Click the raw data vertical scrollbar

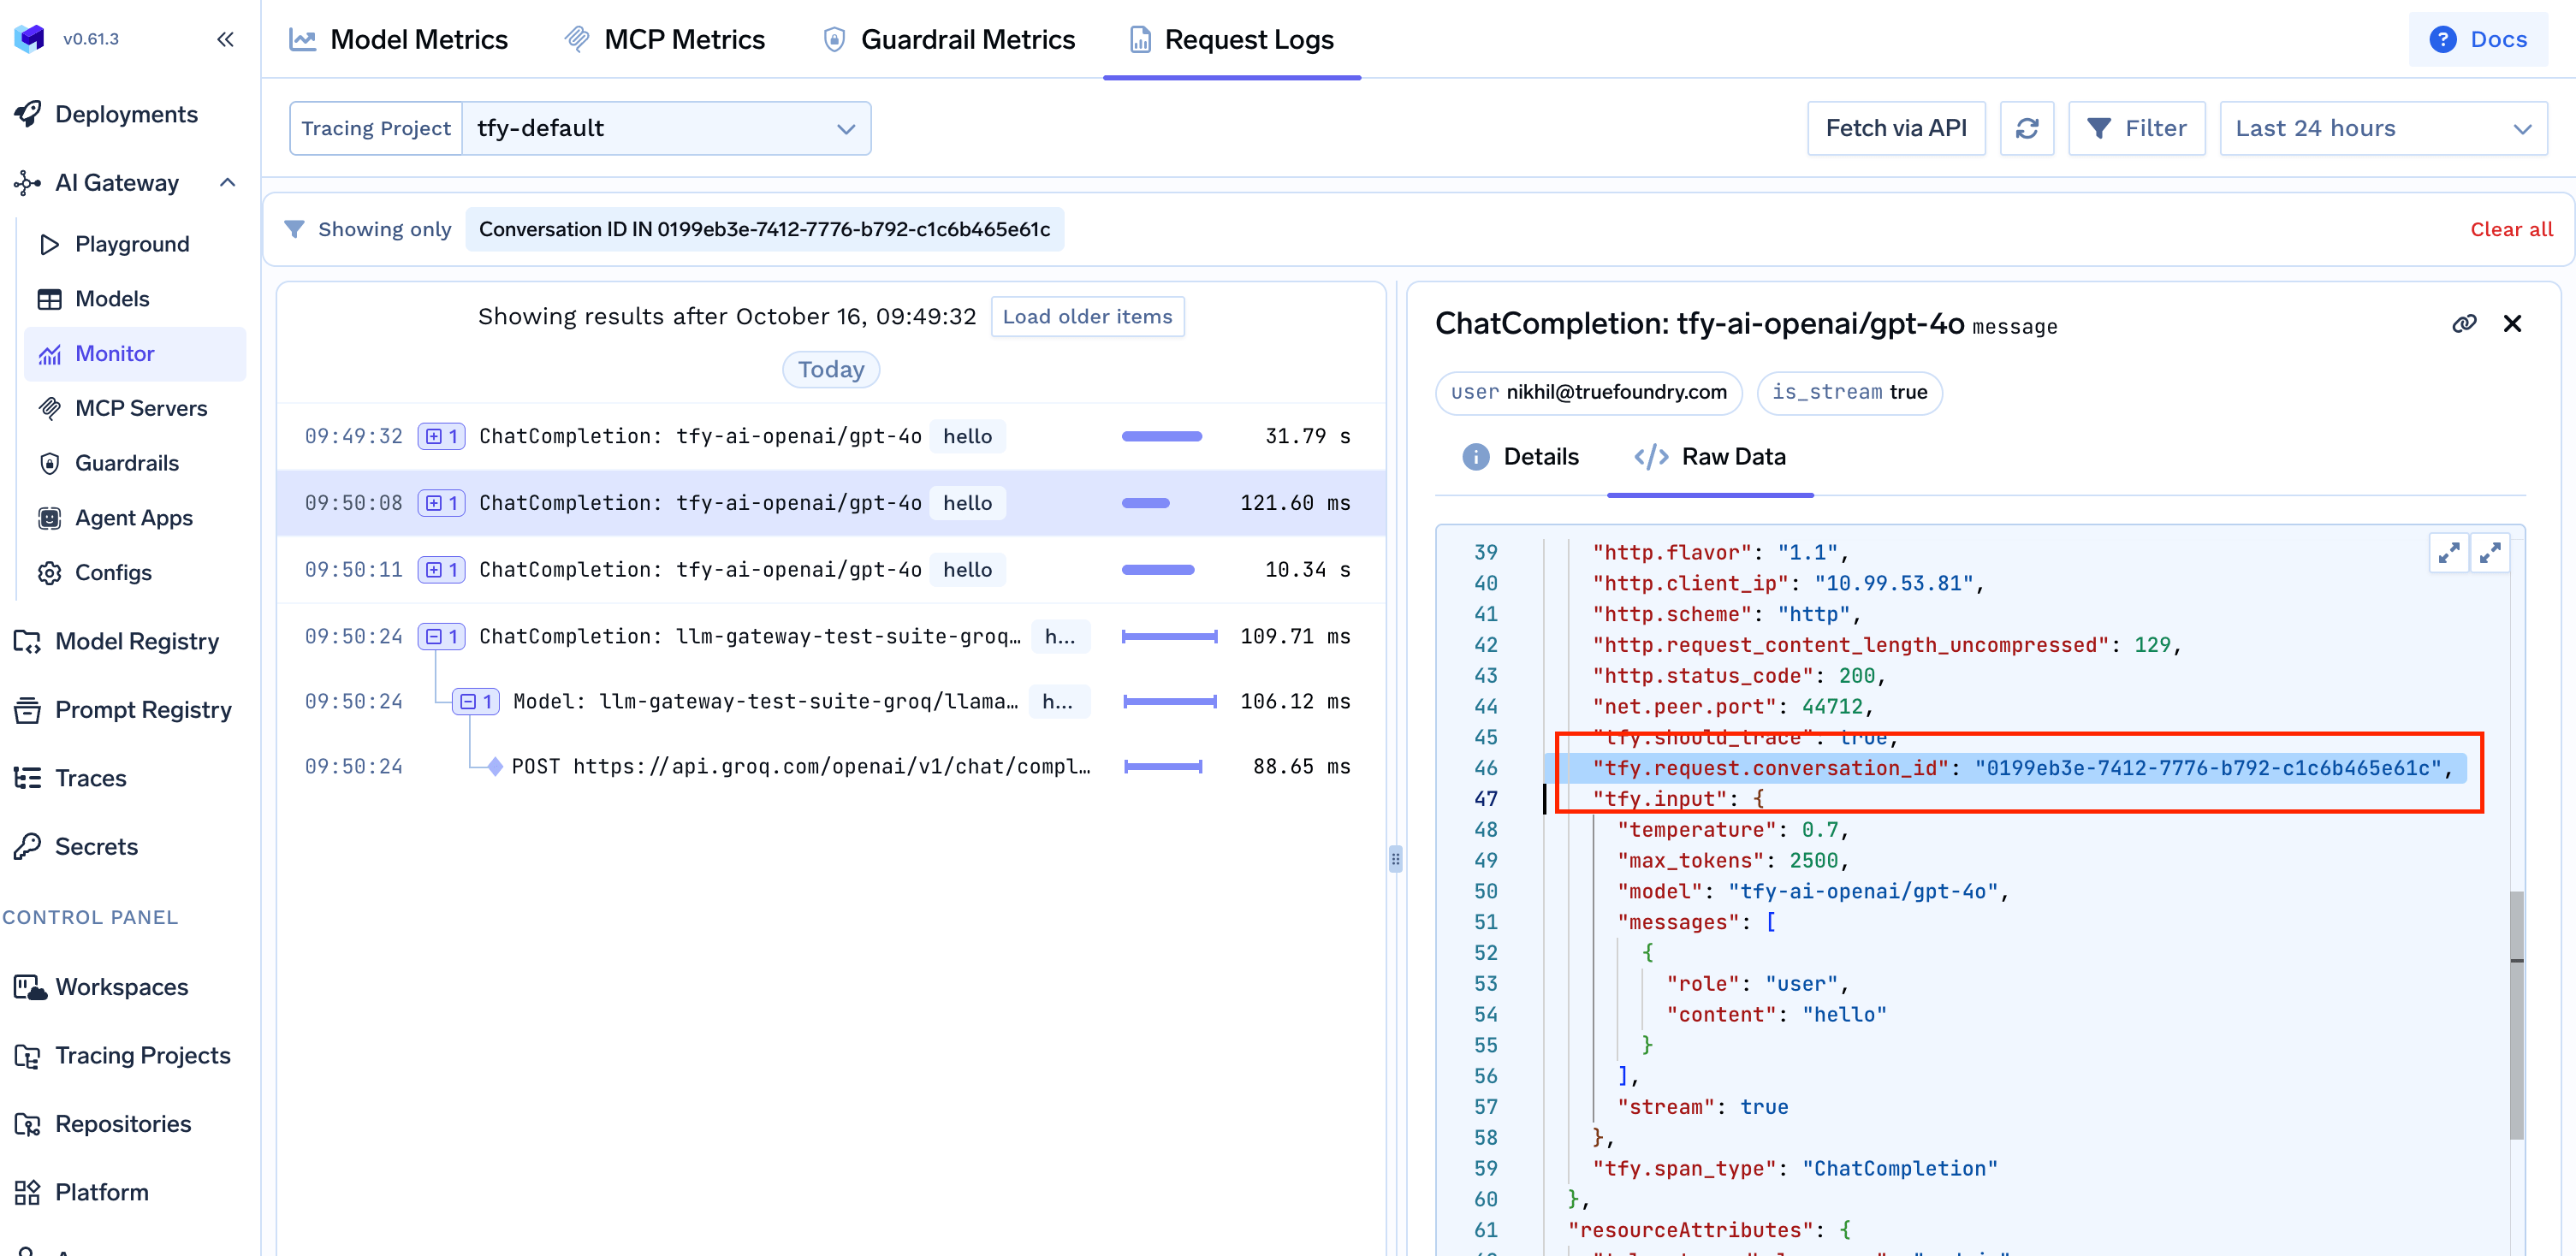tap(2516, 1014)
